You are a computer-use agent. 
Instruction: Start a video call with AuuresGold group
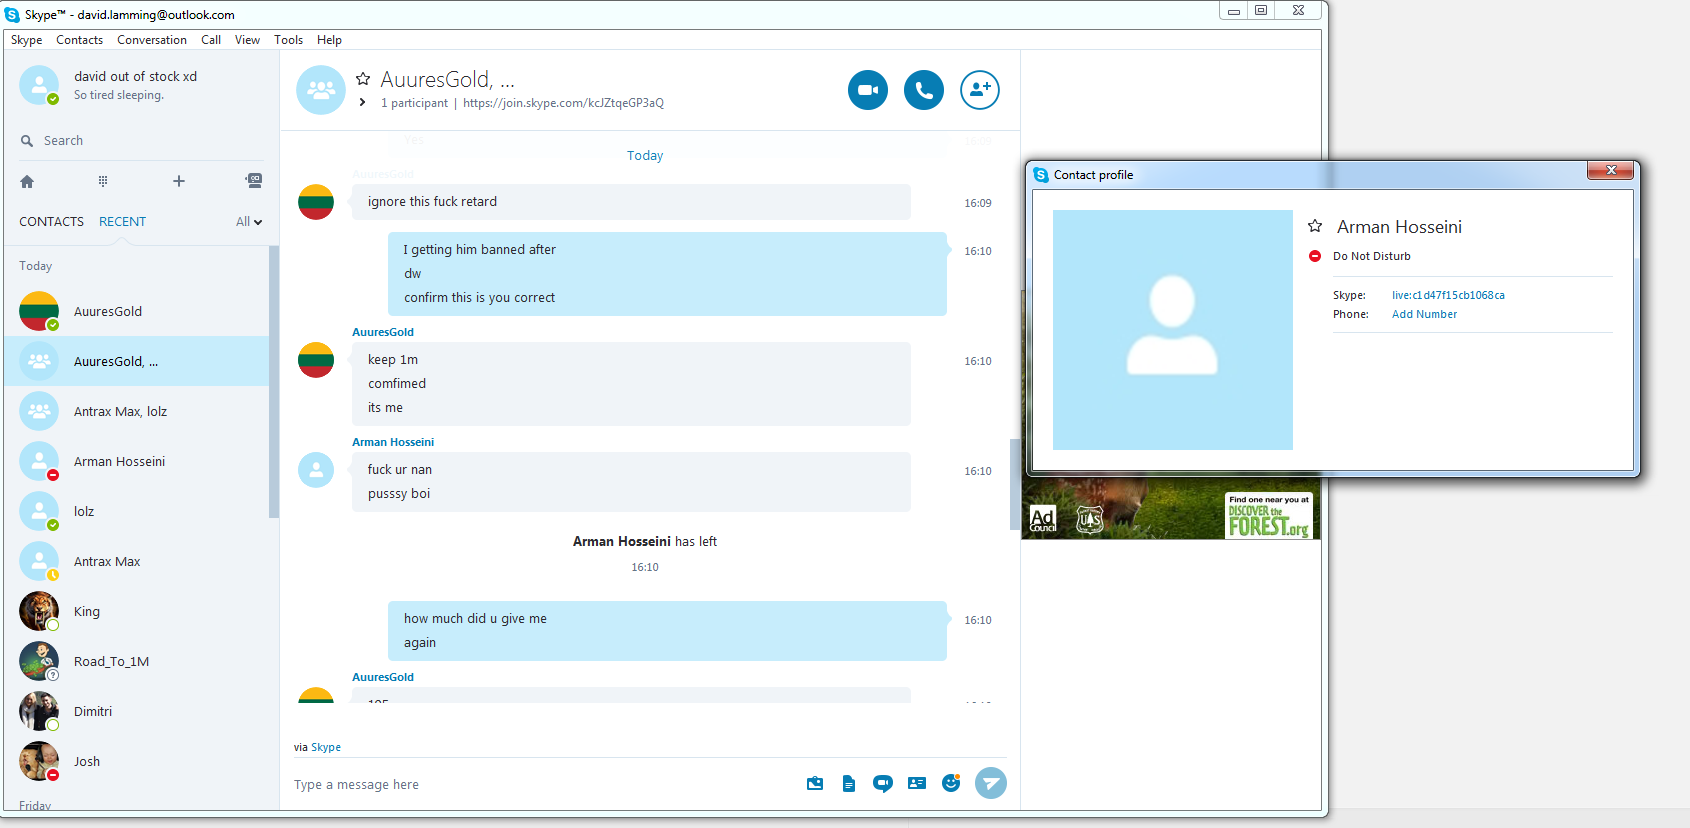tap(868, 90)
